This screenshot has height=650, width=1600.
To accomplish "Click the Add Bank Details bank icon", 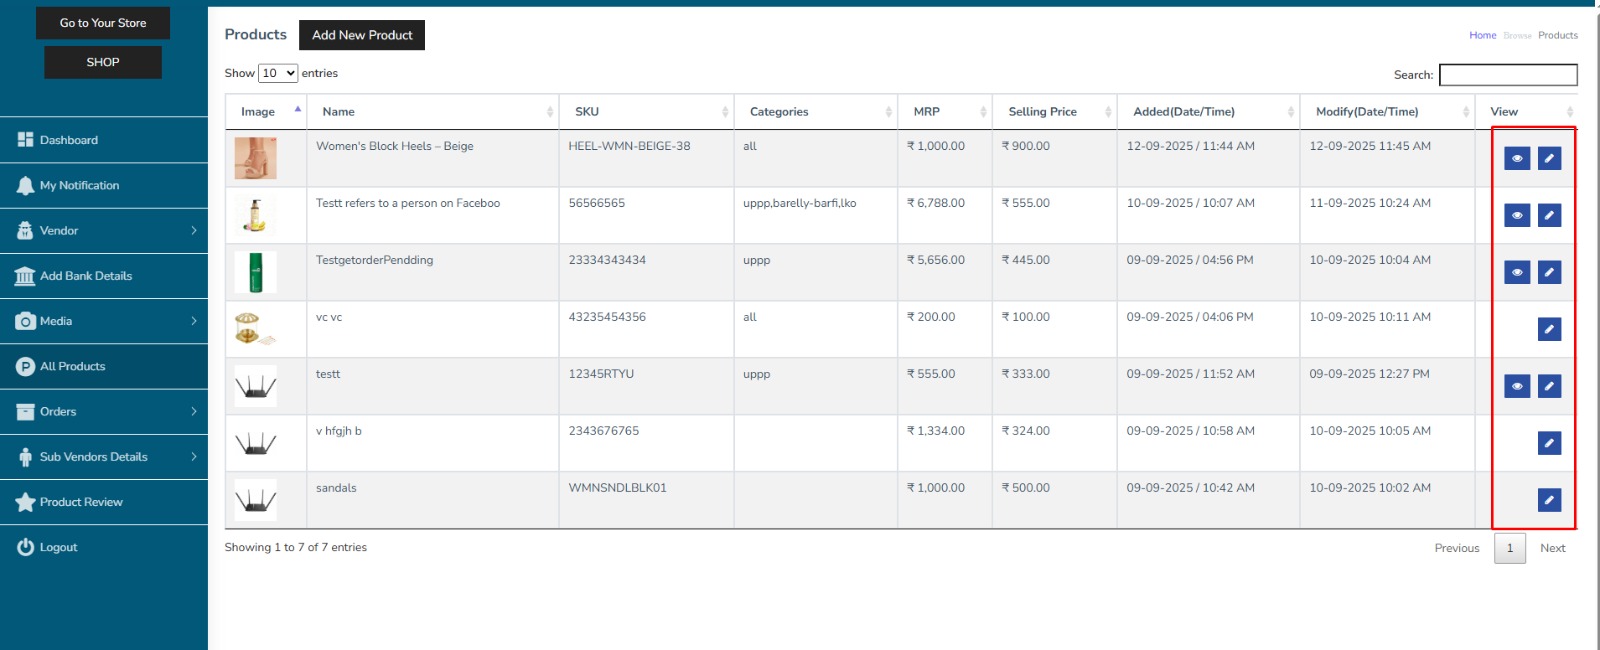I will [25, 276].
